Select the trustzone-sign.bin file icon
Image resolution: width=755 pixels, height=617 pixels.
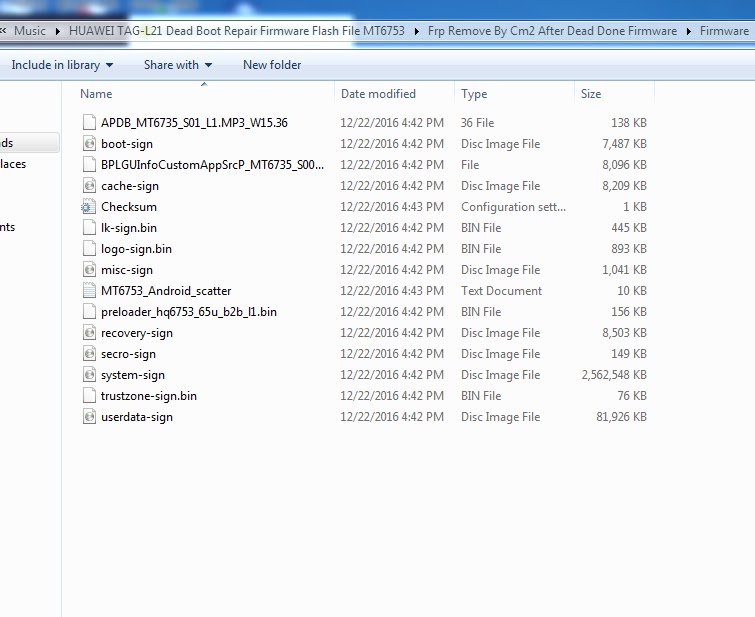pos(89,396)
